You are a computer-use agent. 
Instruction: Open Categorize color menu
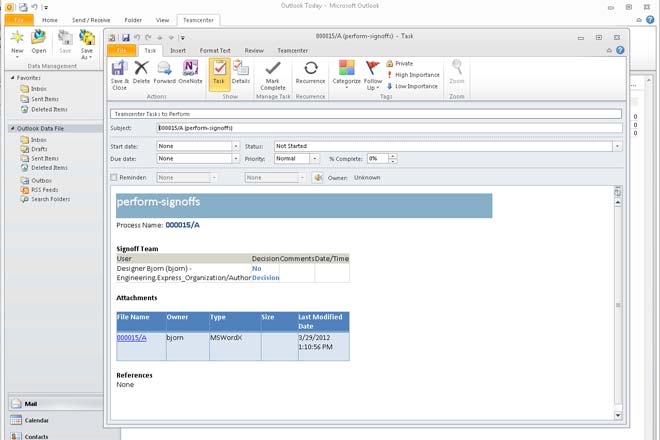[346, 74]
